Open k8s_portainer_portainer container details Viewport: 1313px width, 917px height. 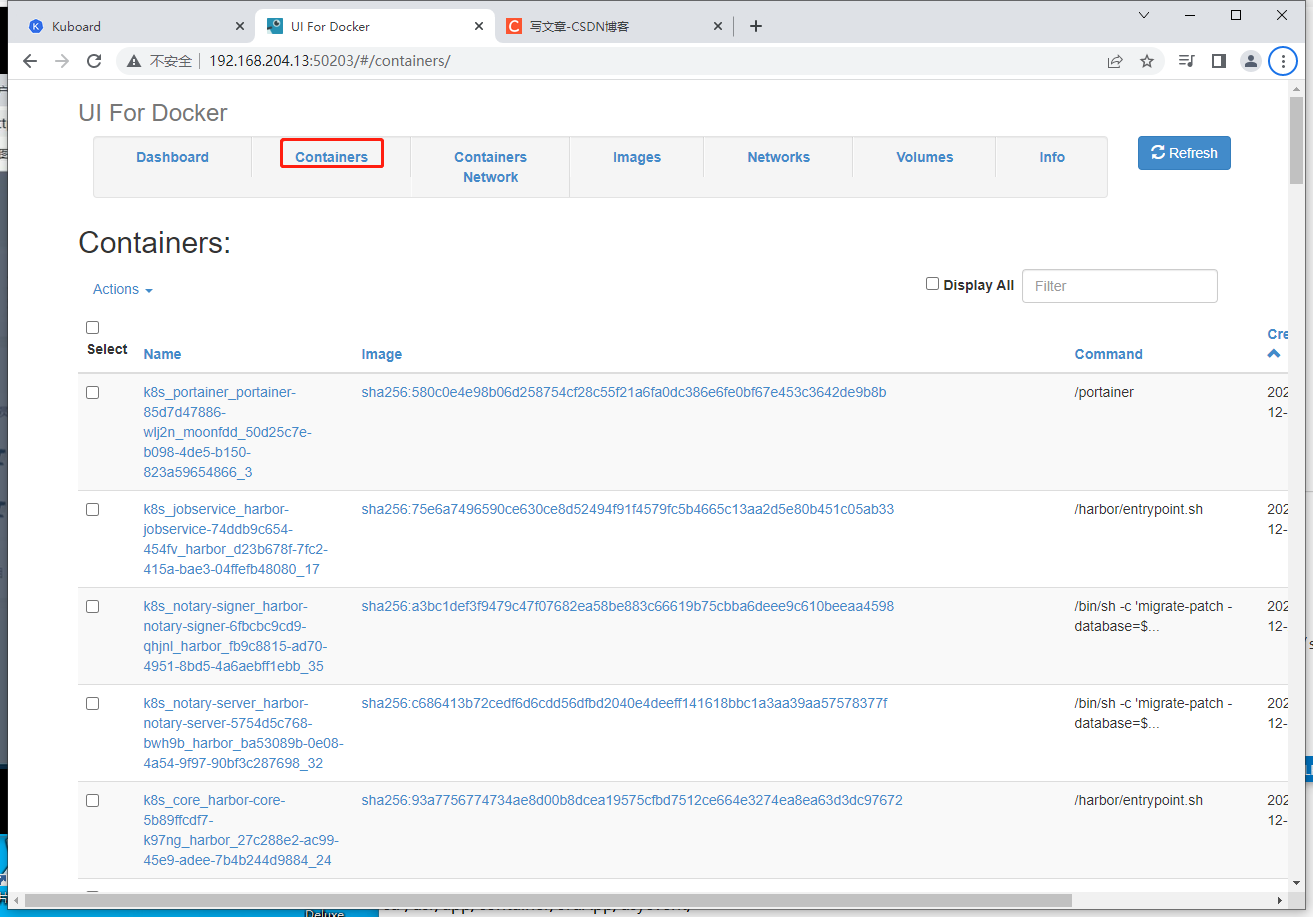[x=229, y=432]
